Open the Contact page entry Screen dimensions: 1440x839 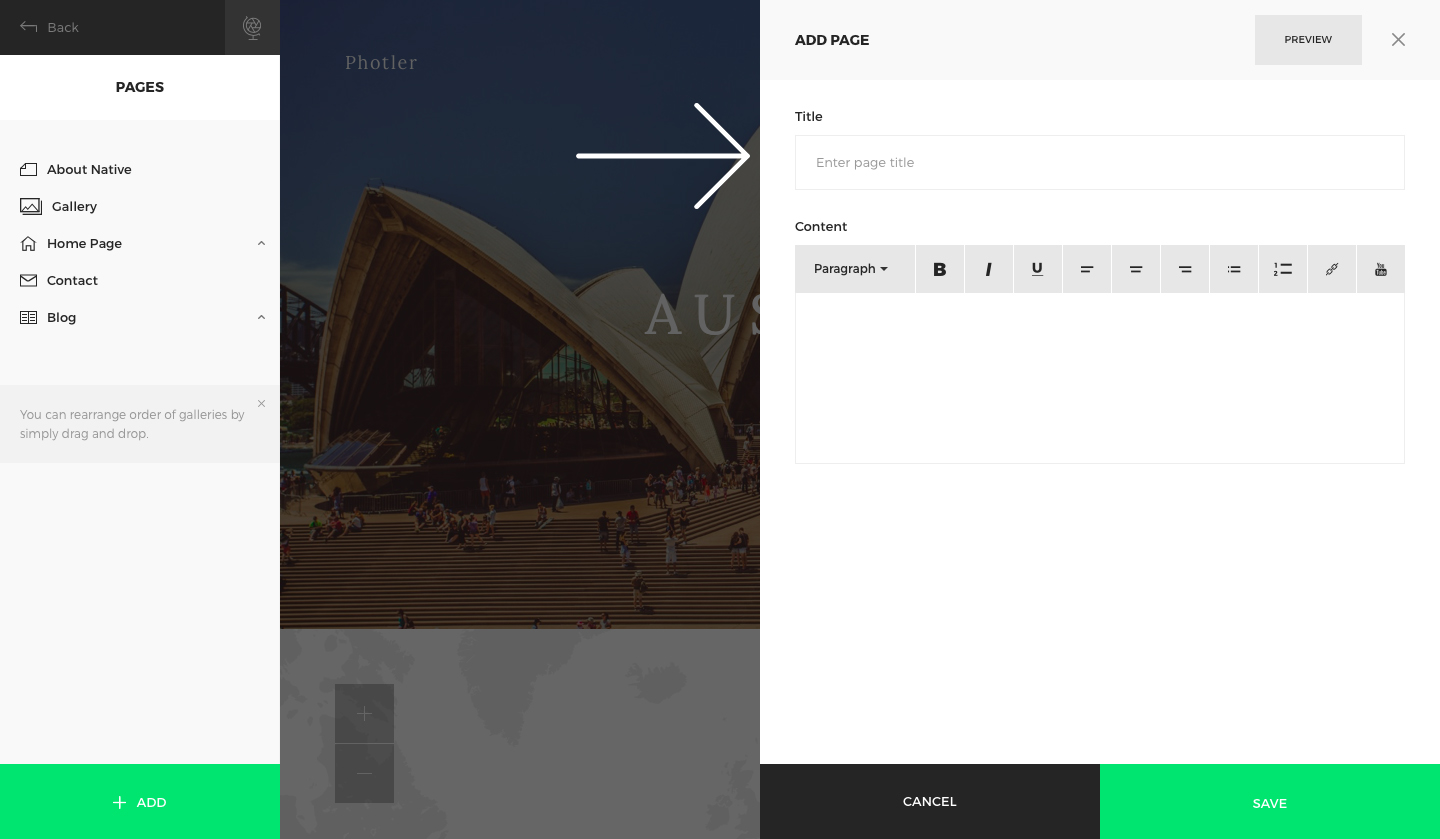(x=72, y=280)
